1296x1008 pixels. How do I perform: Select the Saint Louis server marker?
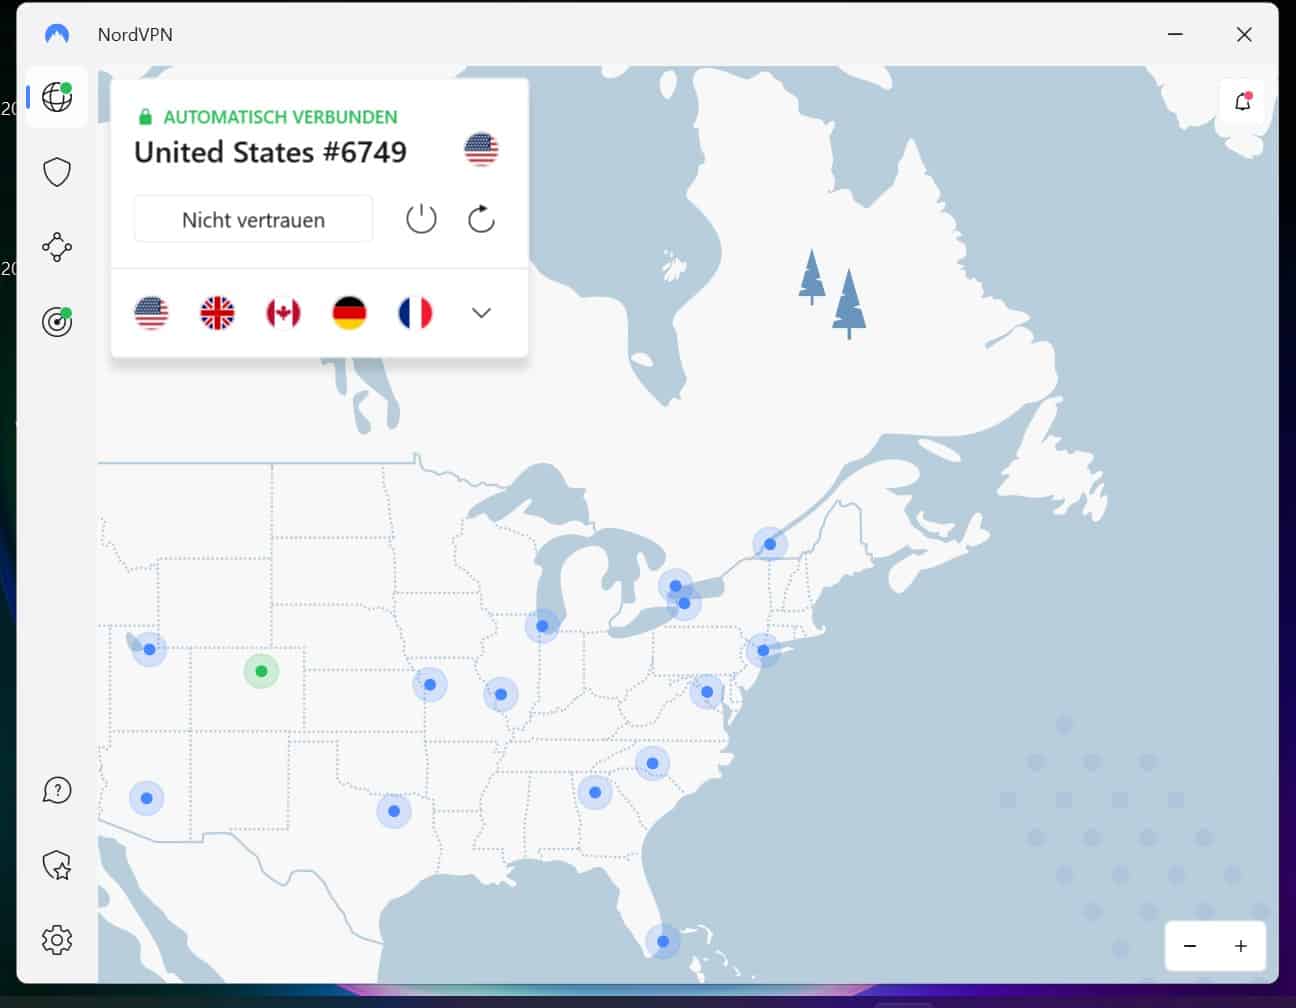501,694
